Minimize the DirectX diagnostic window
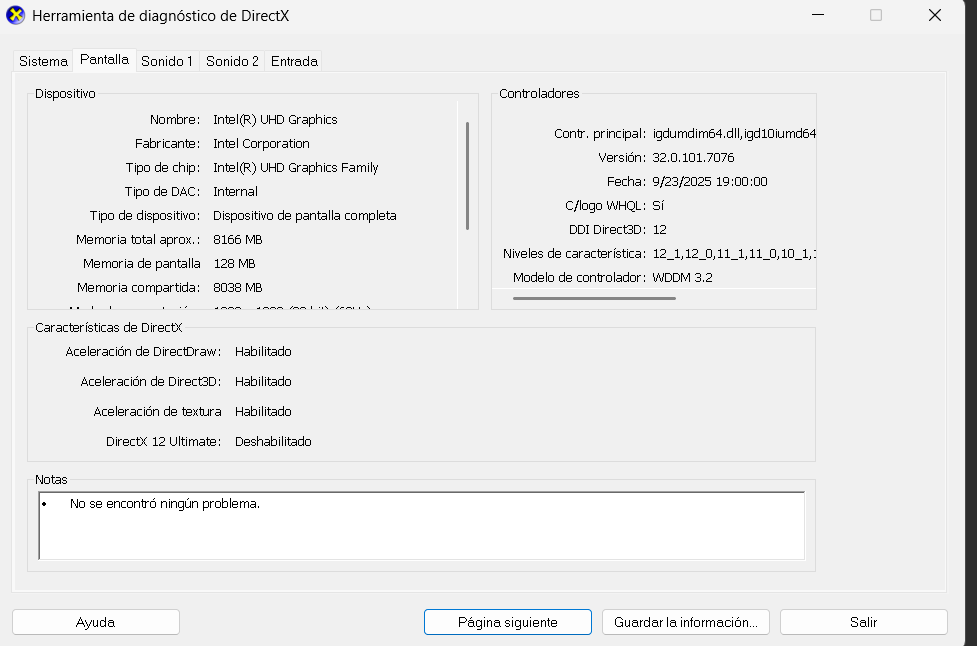The width and height of the screenshot is (977, 646). click(x=818, y=15)
